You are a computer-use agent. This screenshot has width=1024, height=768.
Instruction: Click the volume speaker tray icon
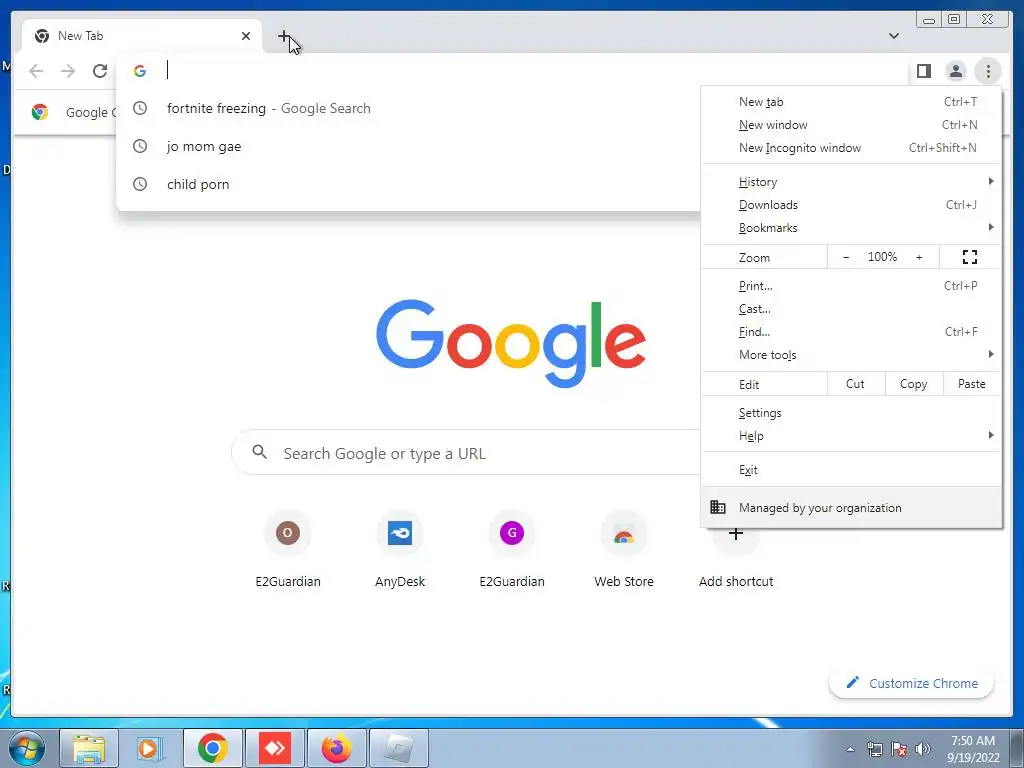click(x=922, y=749)
